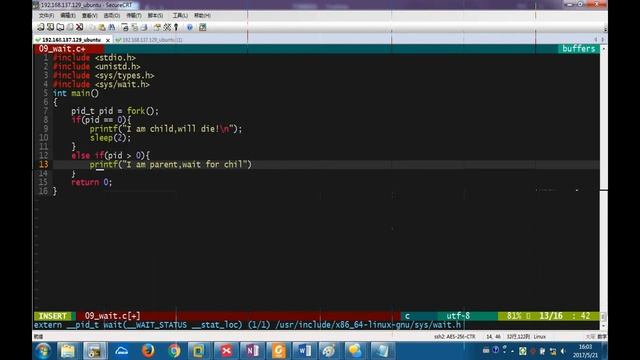
Task: Click the tab strip right scroll arrow
Action: click(602, 40)
